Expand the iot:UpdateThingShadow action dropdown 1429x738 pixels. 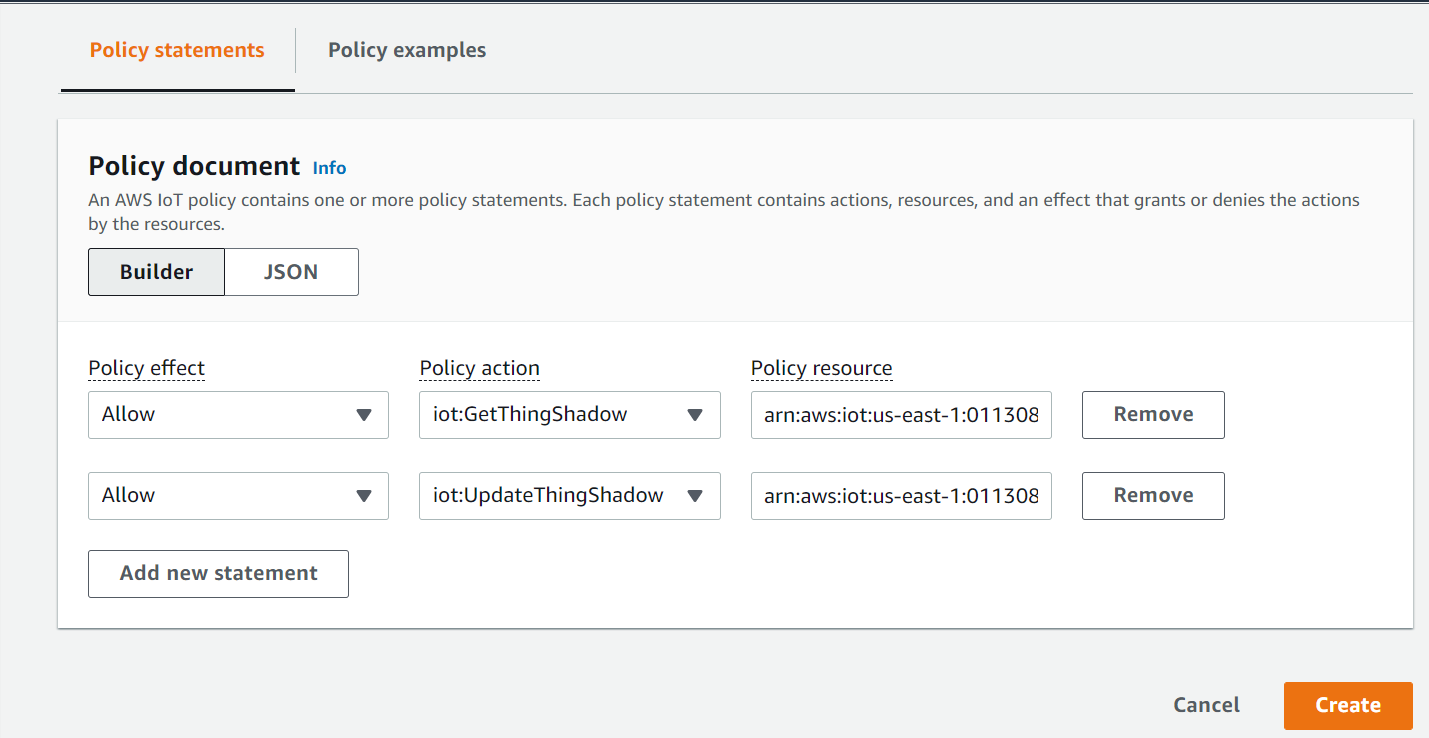(x=570, y=496)
